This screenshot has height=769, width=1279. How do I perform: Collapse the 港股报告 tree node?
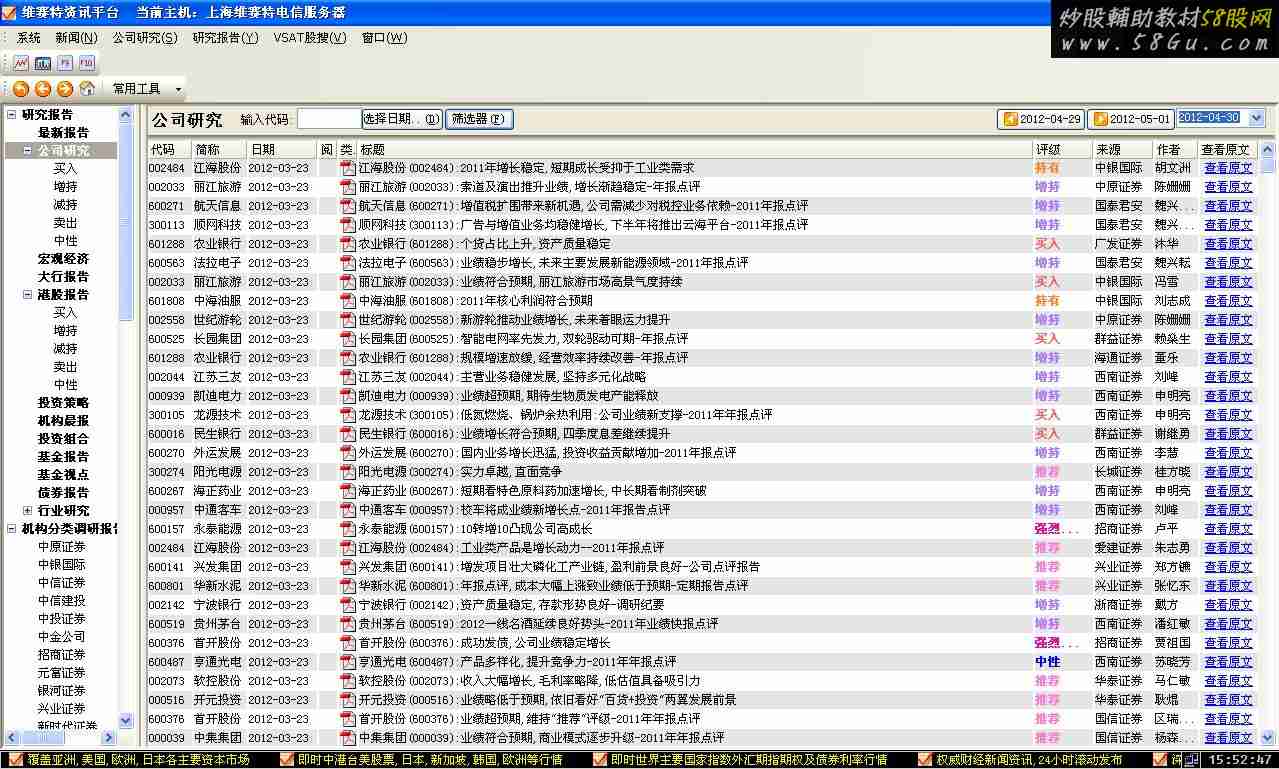(27, 294)
